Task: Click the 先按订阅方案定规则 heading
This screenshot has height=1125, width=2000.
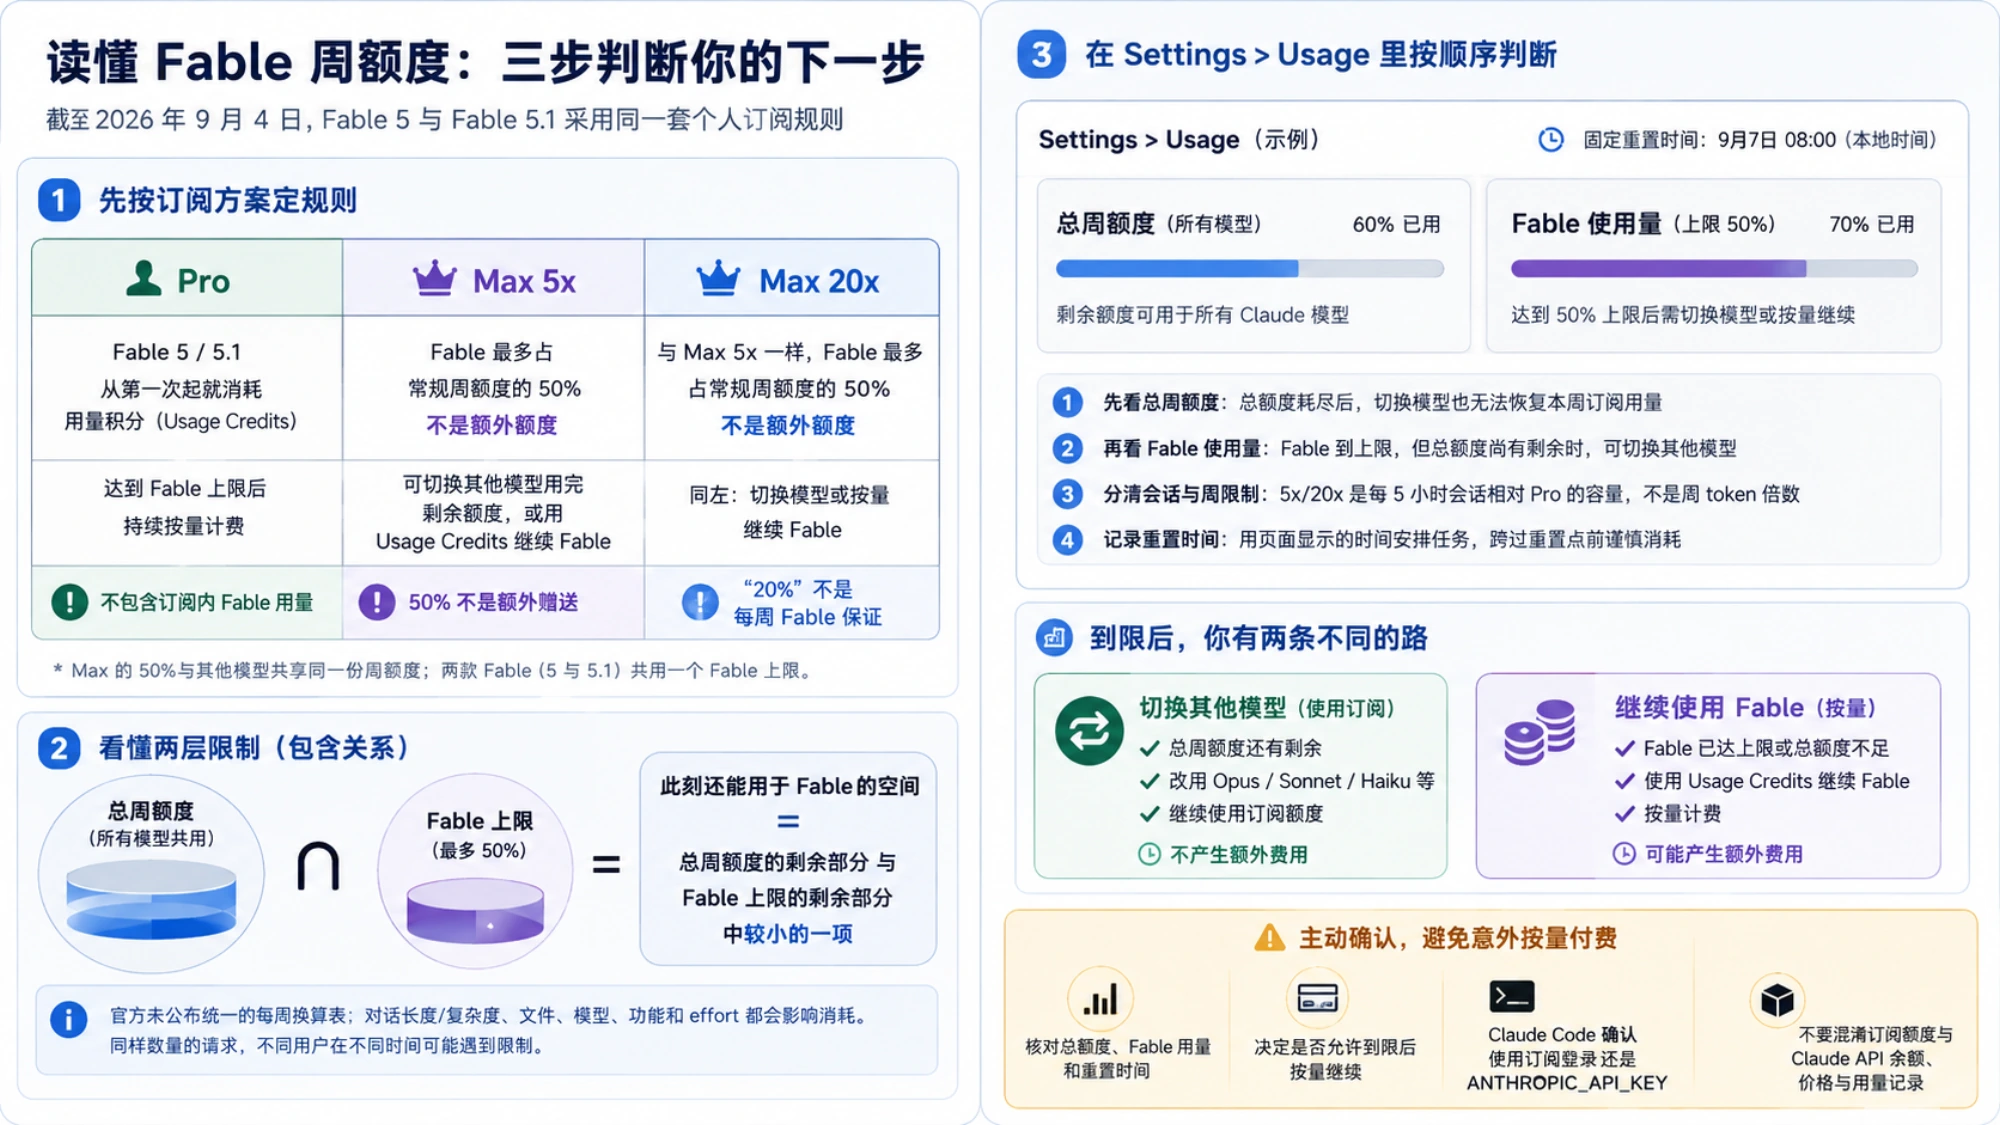Action: pyautogui.click(x=228, y=200)
